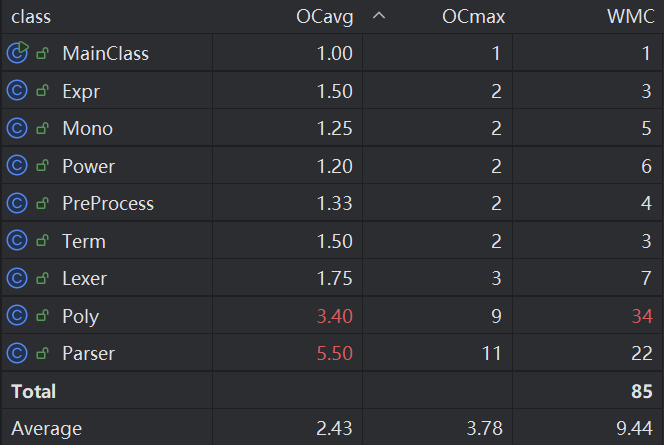Click the PreProcess class icon
Screen dimensions: 664x445
pos(17,203)
